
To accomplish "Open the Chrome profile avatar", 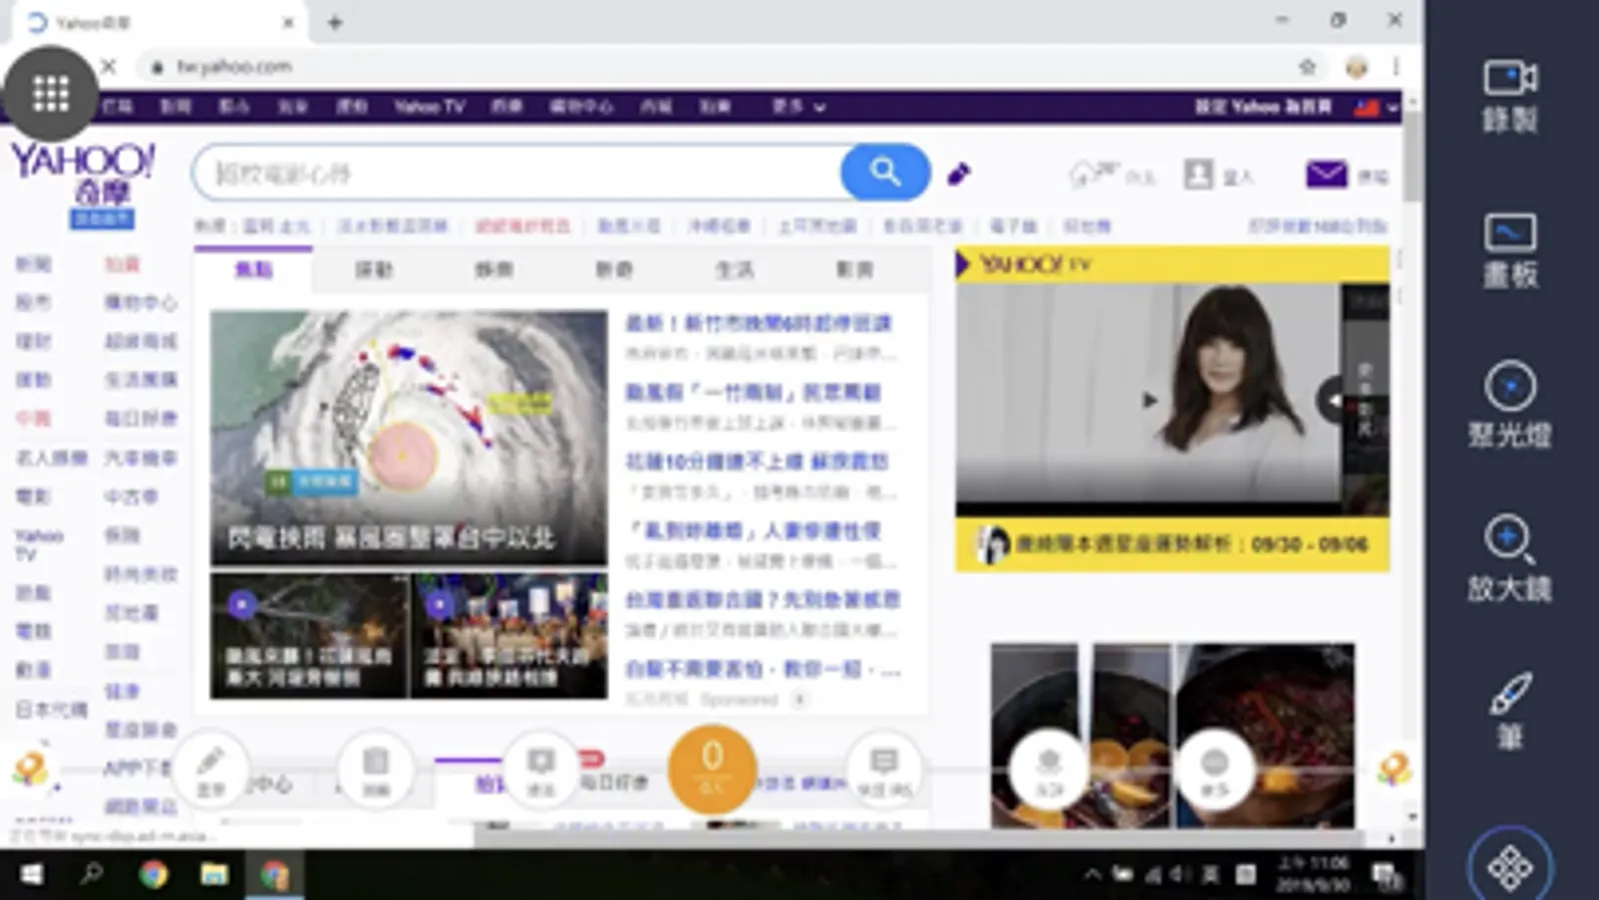I will coord(1356,67).
